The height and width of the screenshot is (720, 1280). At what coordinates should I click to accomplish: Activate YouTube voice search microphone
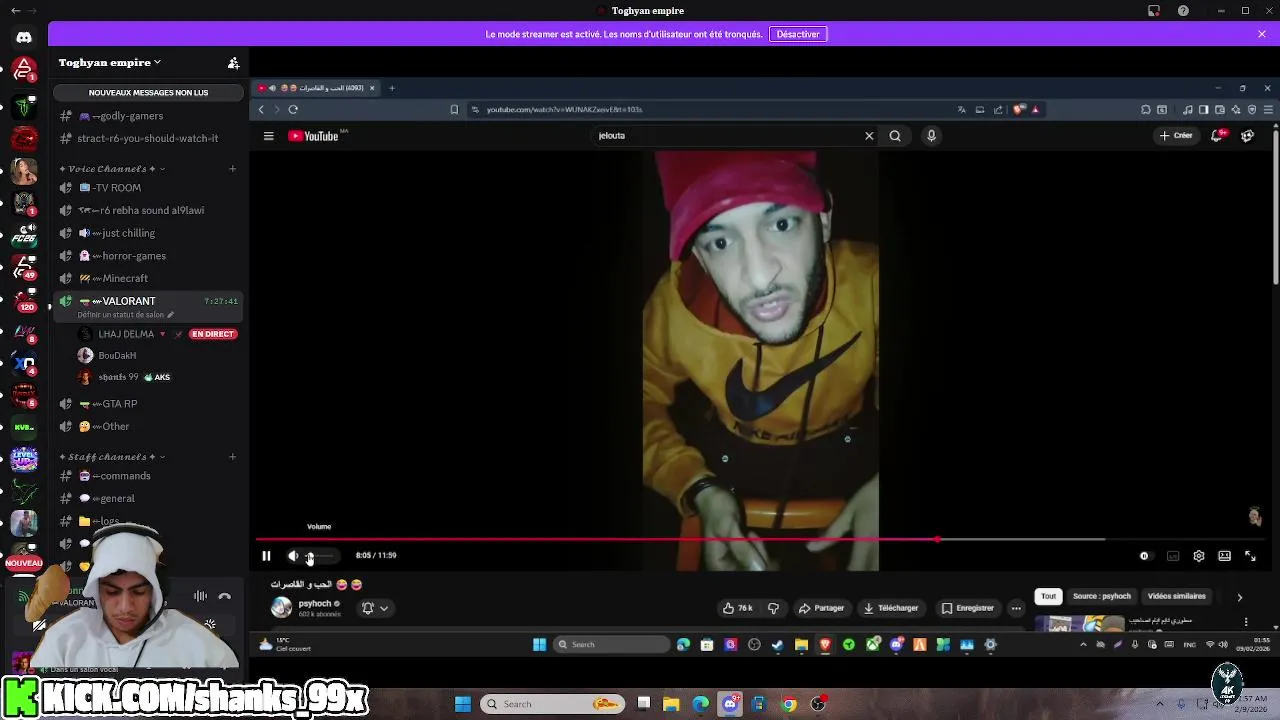pos(931,136)
